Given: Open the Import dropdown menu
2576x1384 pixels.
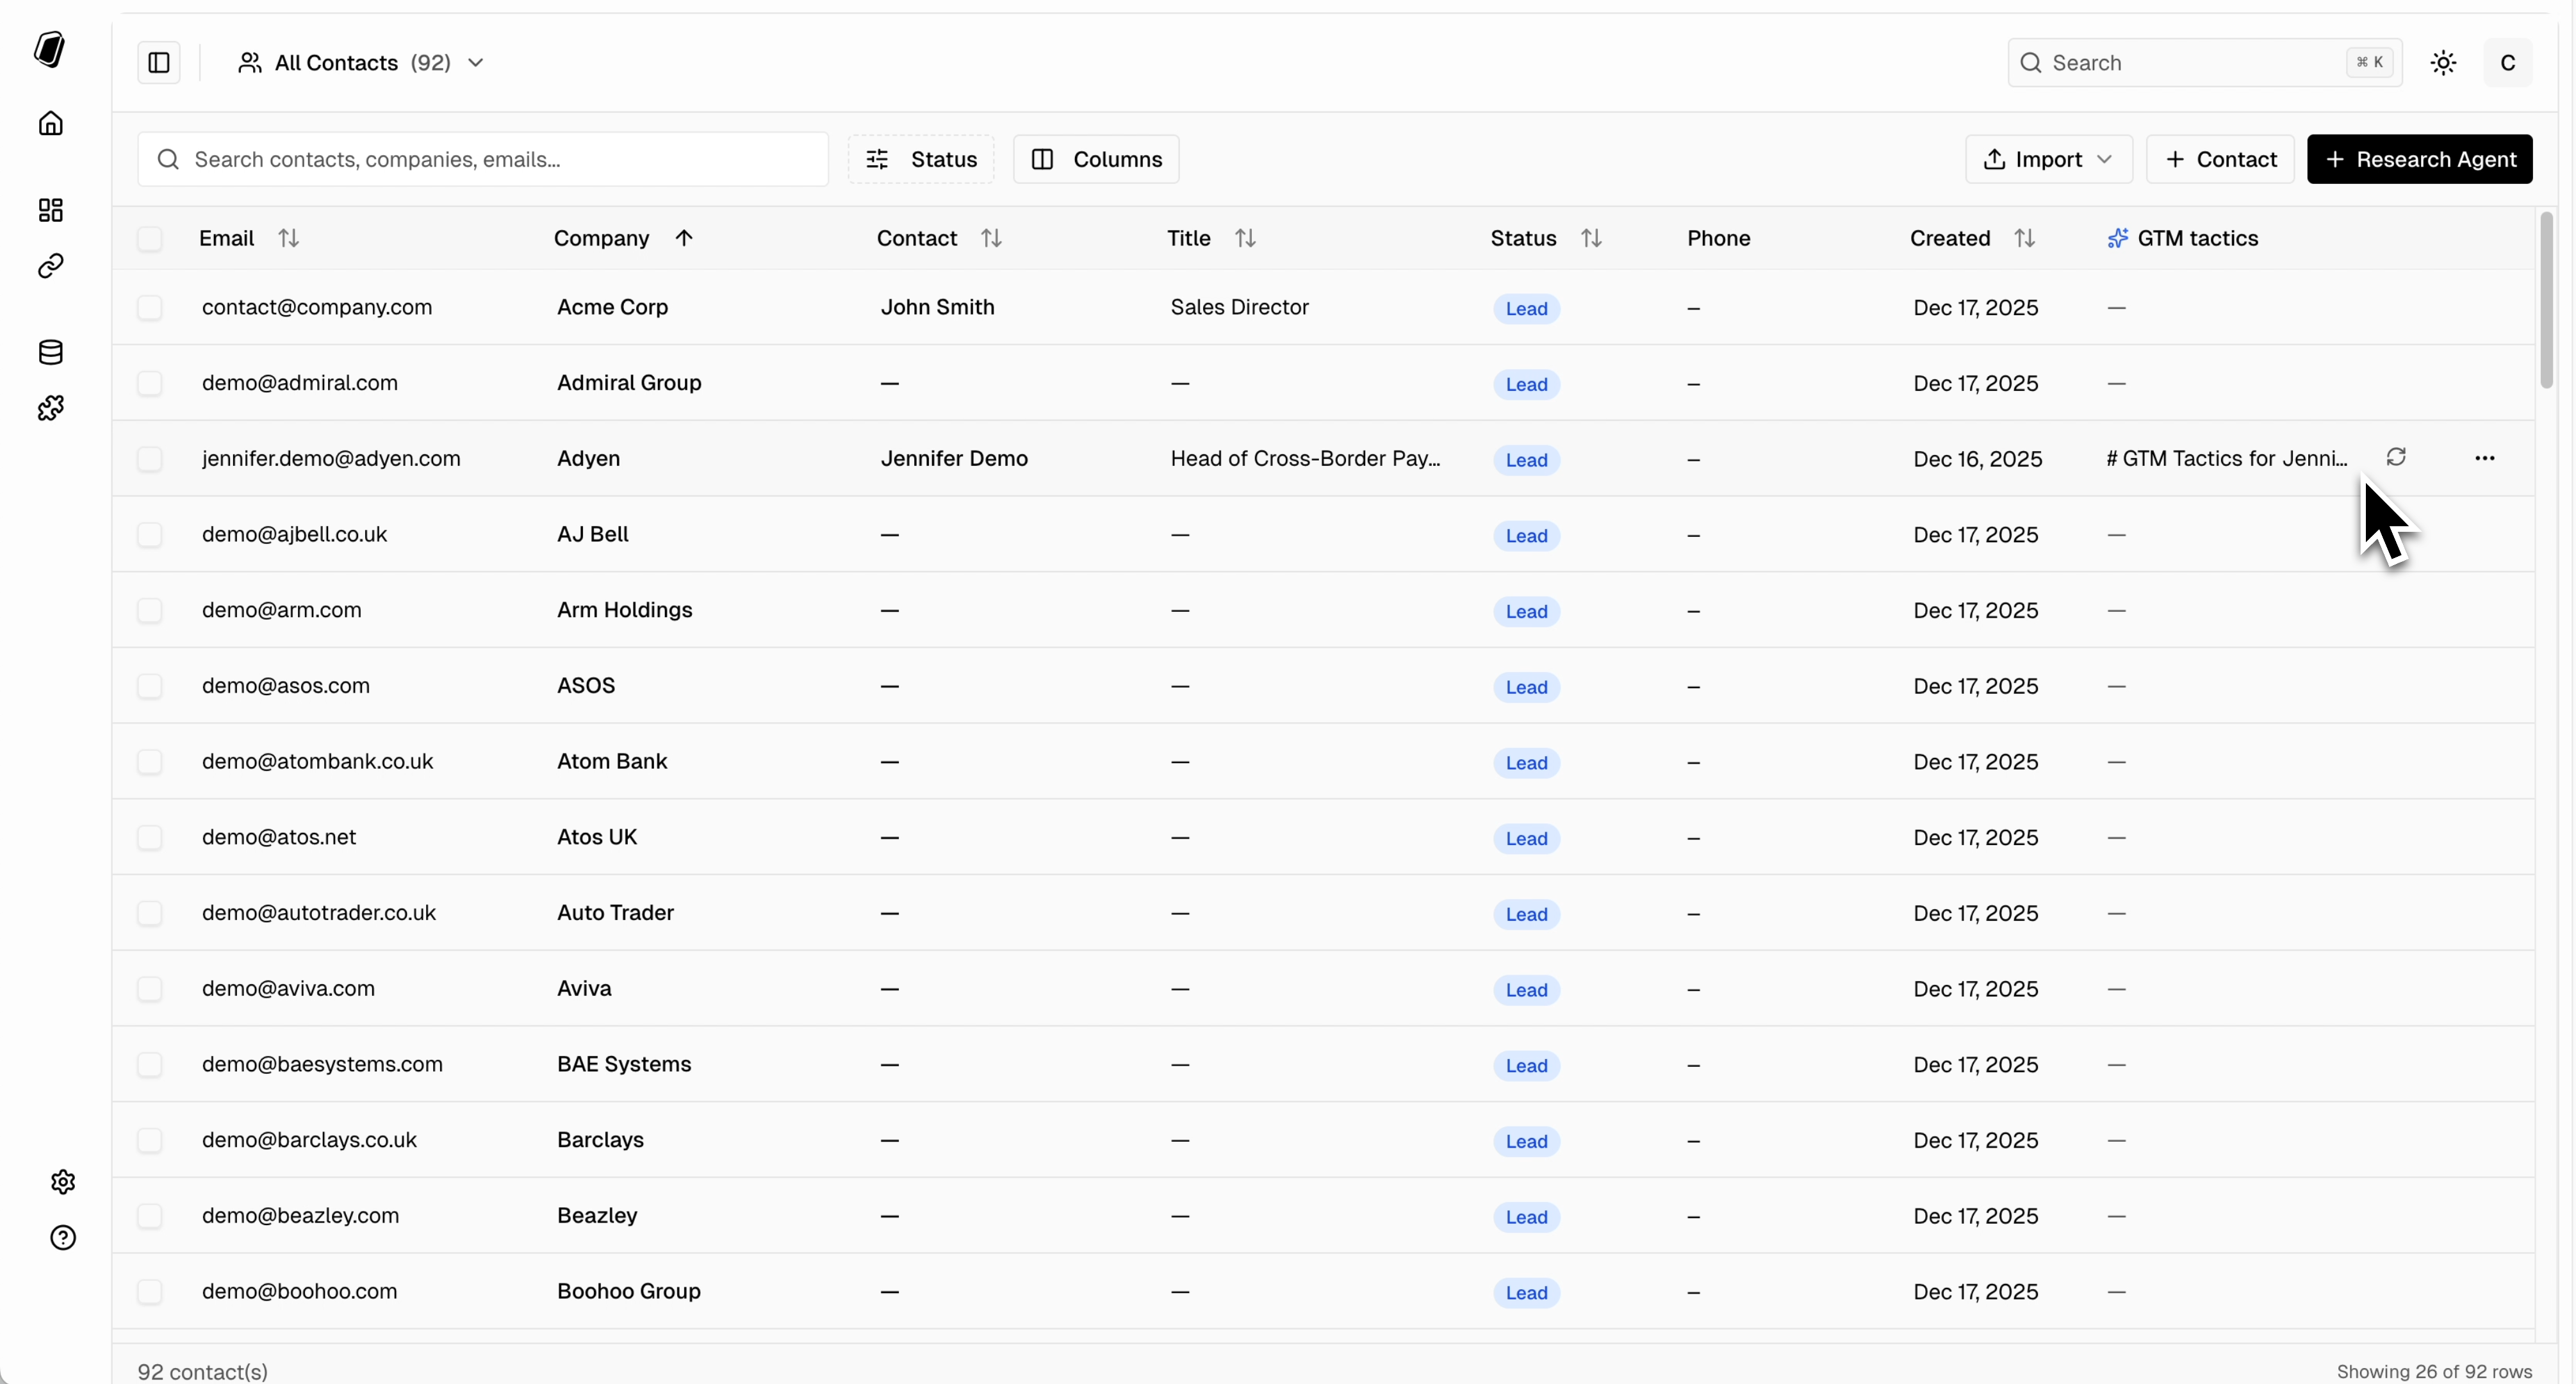Looking at the screenshot, I should (x=2048, y=159).
